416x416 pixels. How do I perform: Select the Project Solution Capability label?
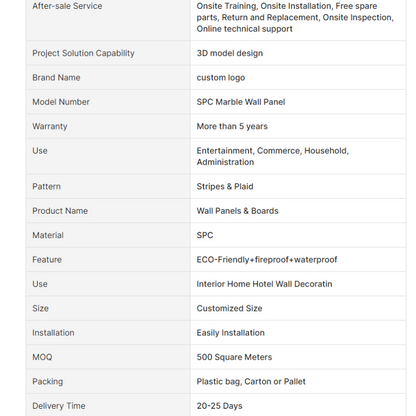coord(83,53)
